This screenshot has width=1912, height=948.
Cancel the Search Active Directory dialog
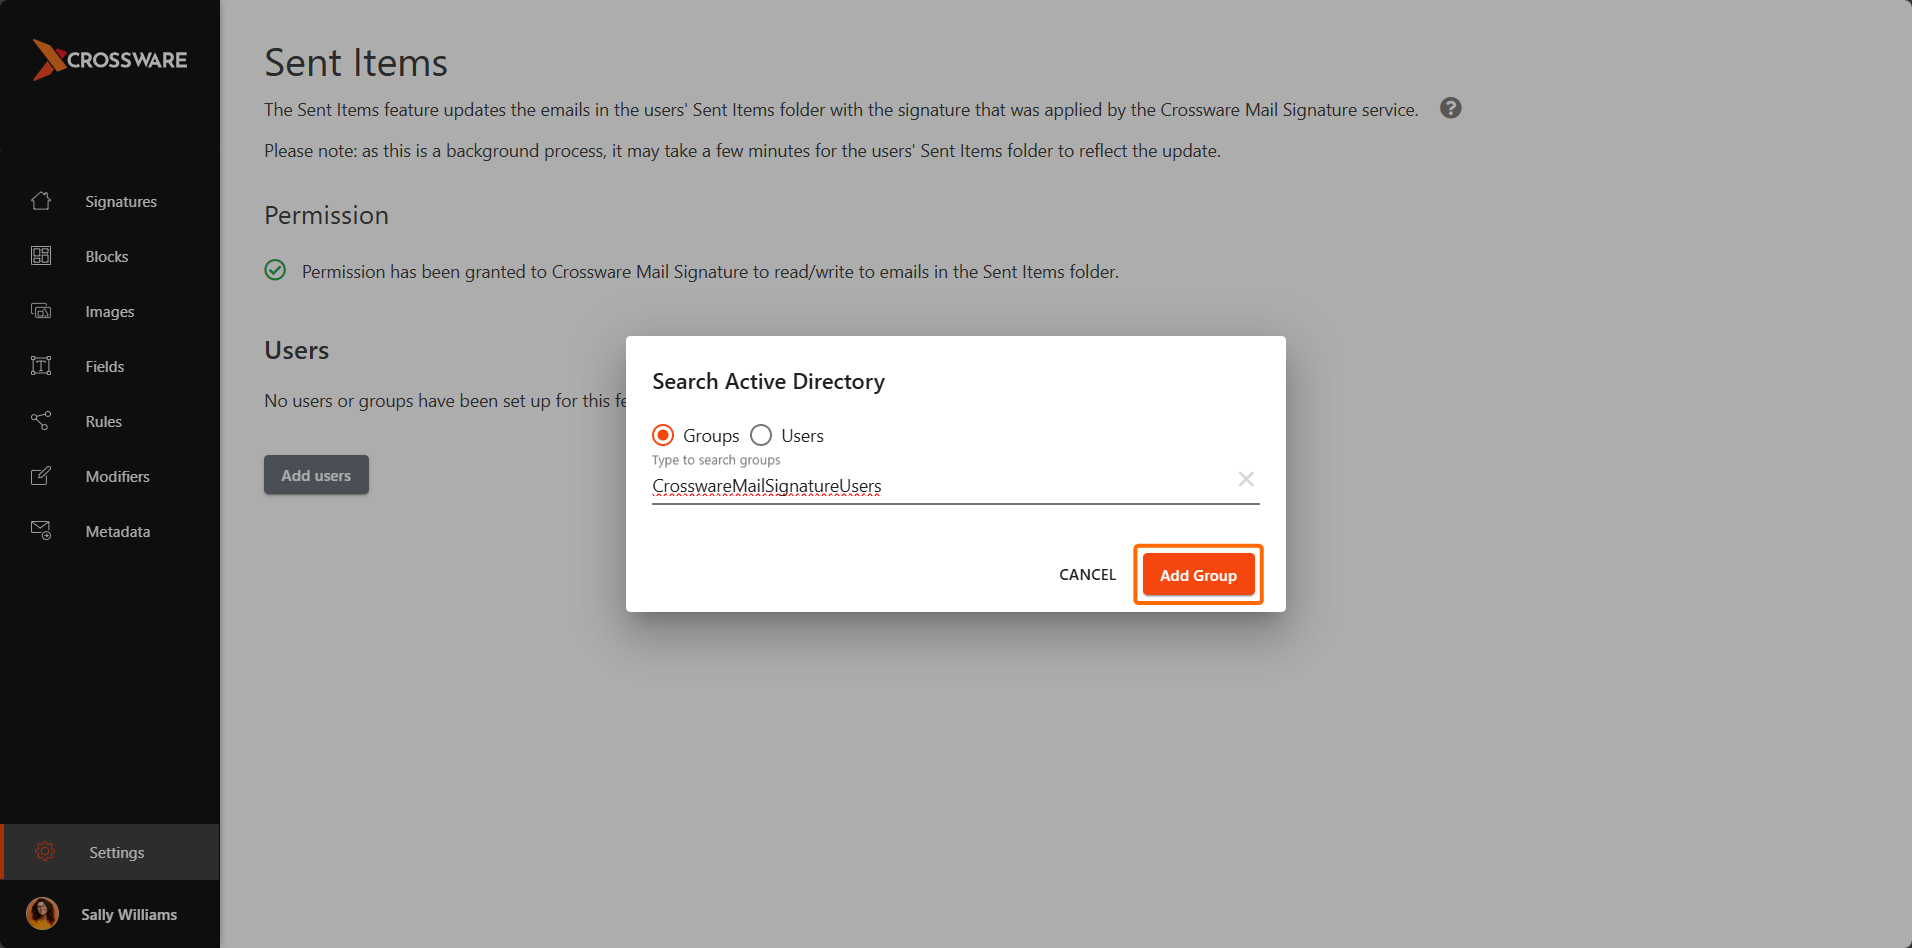click(x=1087, y=575)
